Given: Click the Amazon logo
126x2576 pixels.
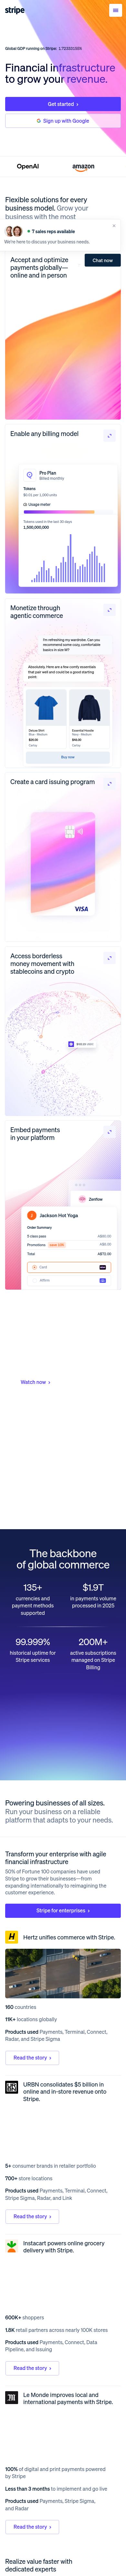Looking at the screenshot, I should [x=84, y=167].
